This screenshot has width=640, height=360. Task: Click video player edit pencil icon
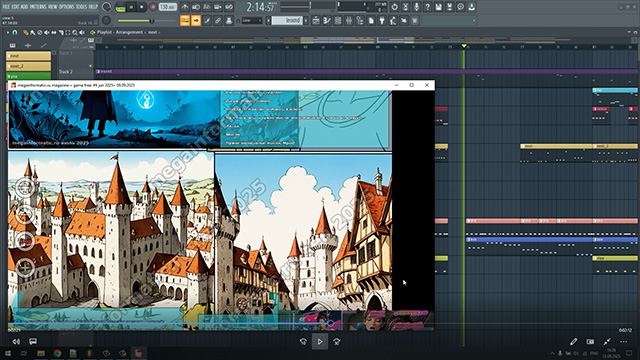coord(573,342)
